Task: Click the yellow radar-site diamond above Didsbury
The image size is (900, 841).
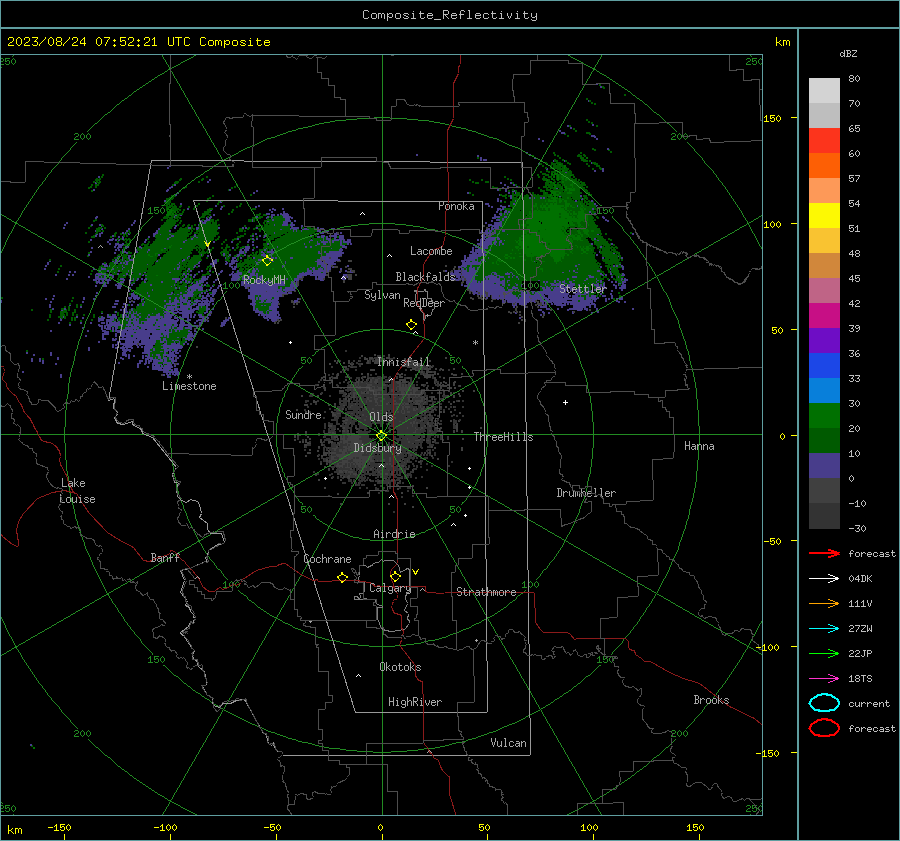Action: 382,436
